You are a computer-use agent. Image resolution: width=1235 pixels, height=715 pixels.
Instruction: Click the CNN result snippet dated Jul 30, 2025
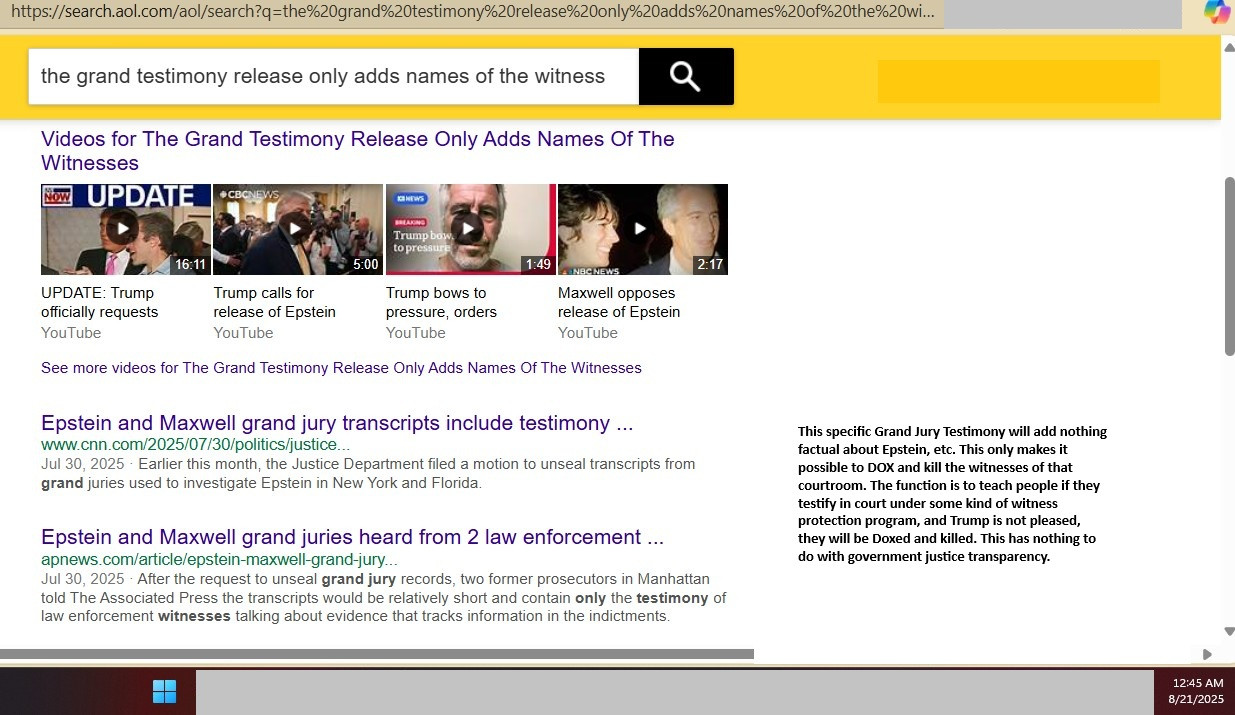368,474
